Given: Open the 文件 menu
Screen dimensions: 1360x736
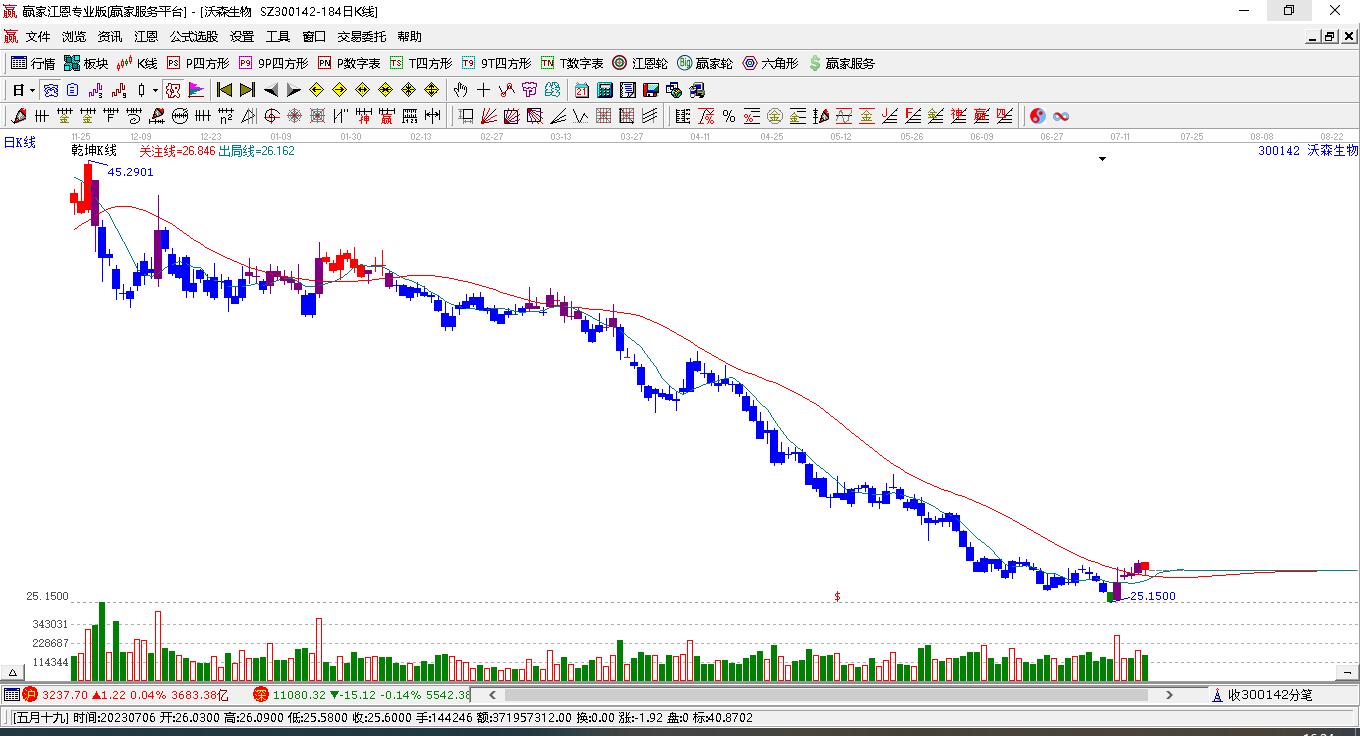Looking at the screenshot, I should click(x=38, y=37).
